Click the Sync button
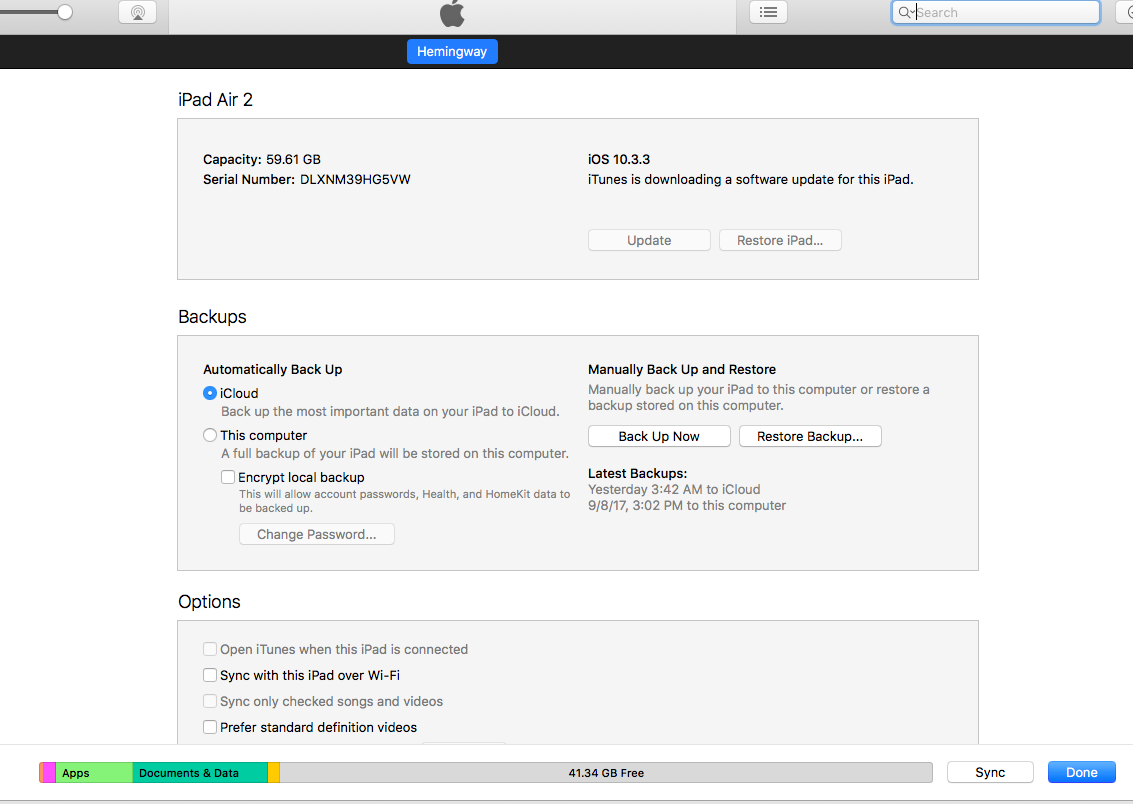 coord(990,772)
